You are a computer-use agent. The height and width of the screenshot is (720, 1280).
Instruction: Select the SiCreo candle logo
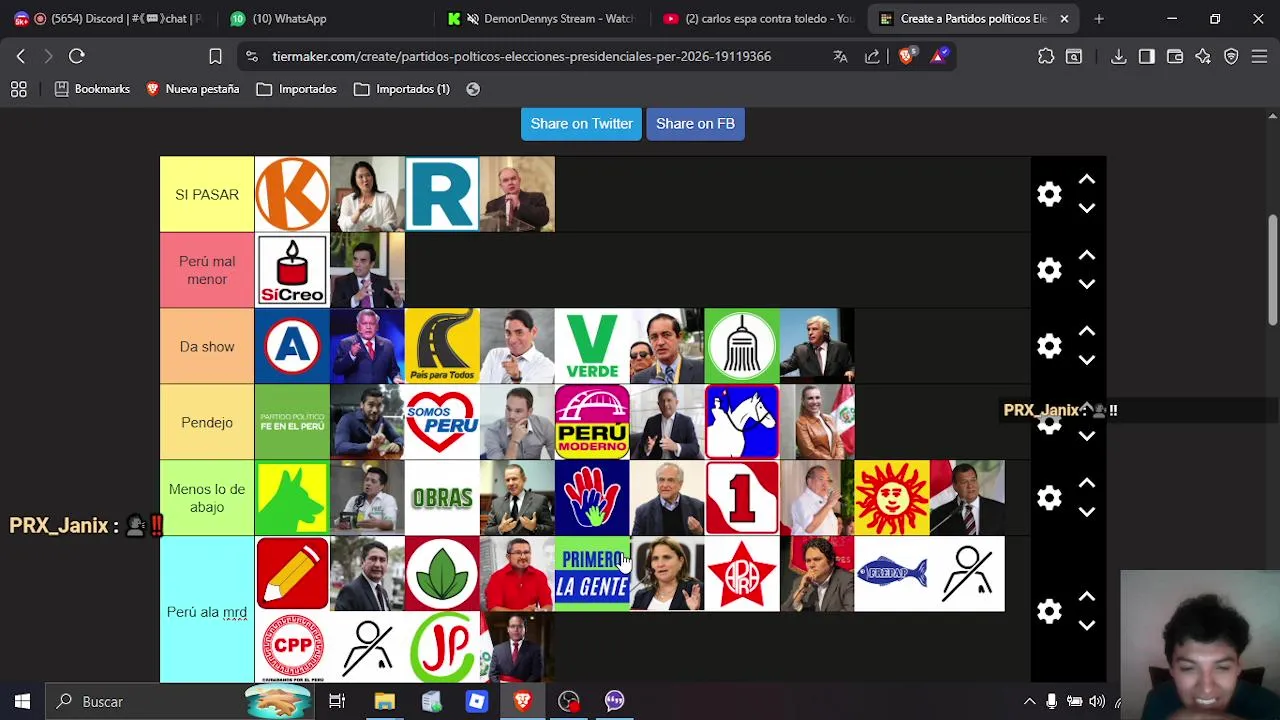tap(292, 270)
